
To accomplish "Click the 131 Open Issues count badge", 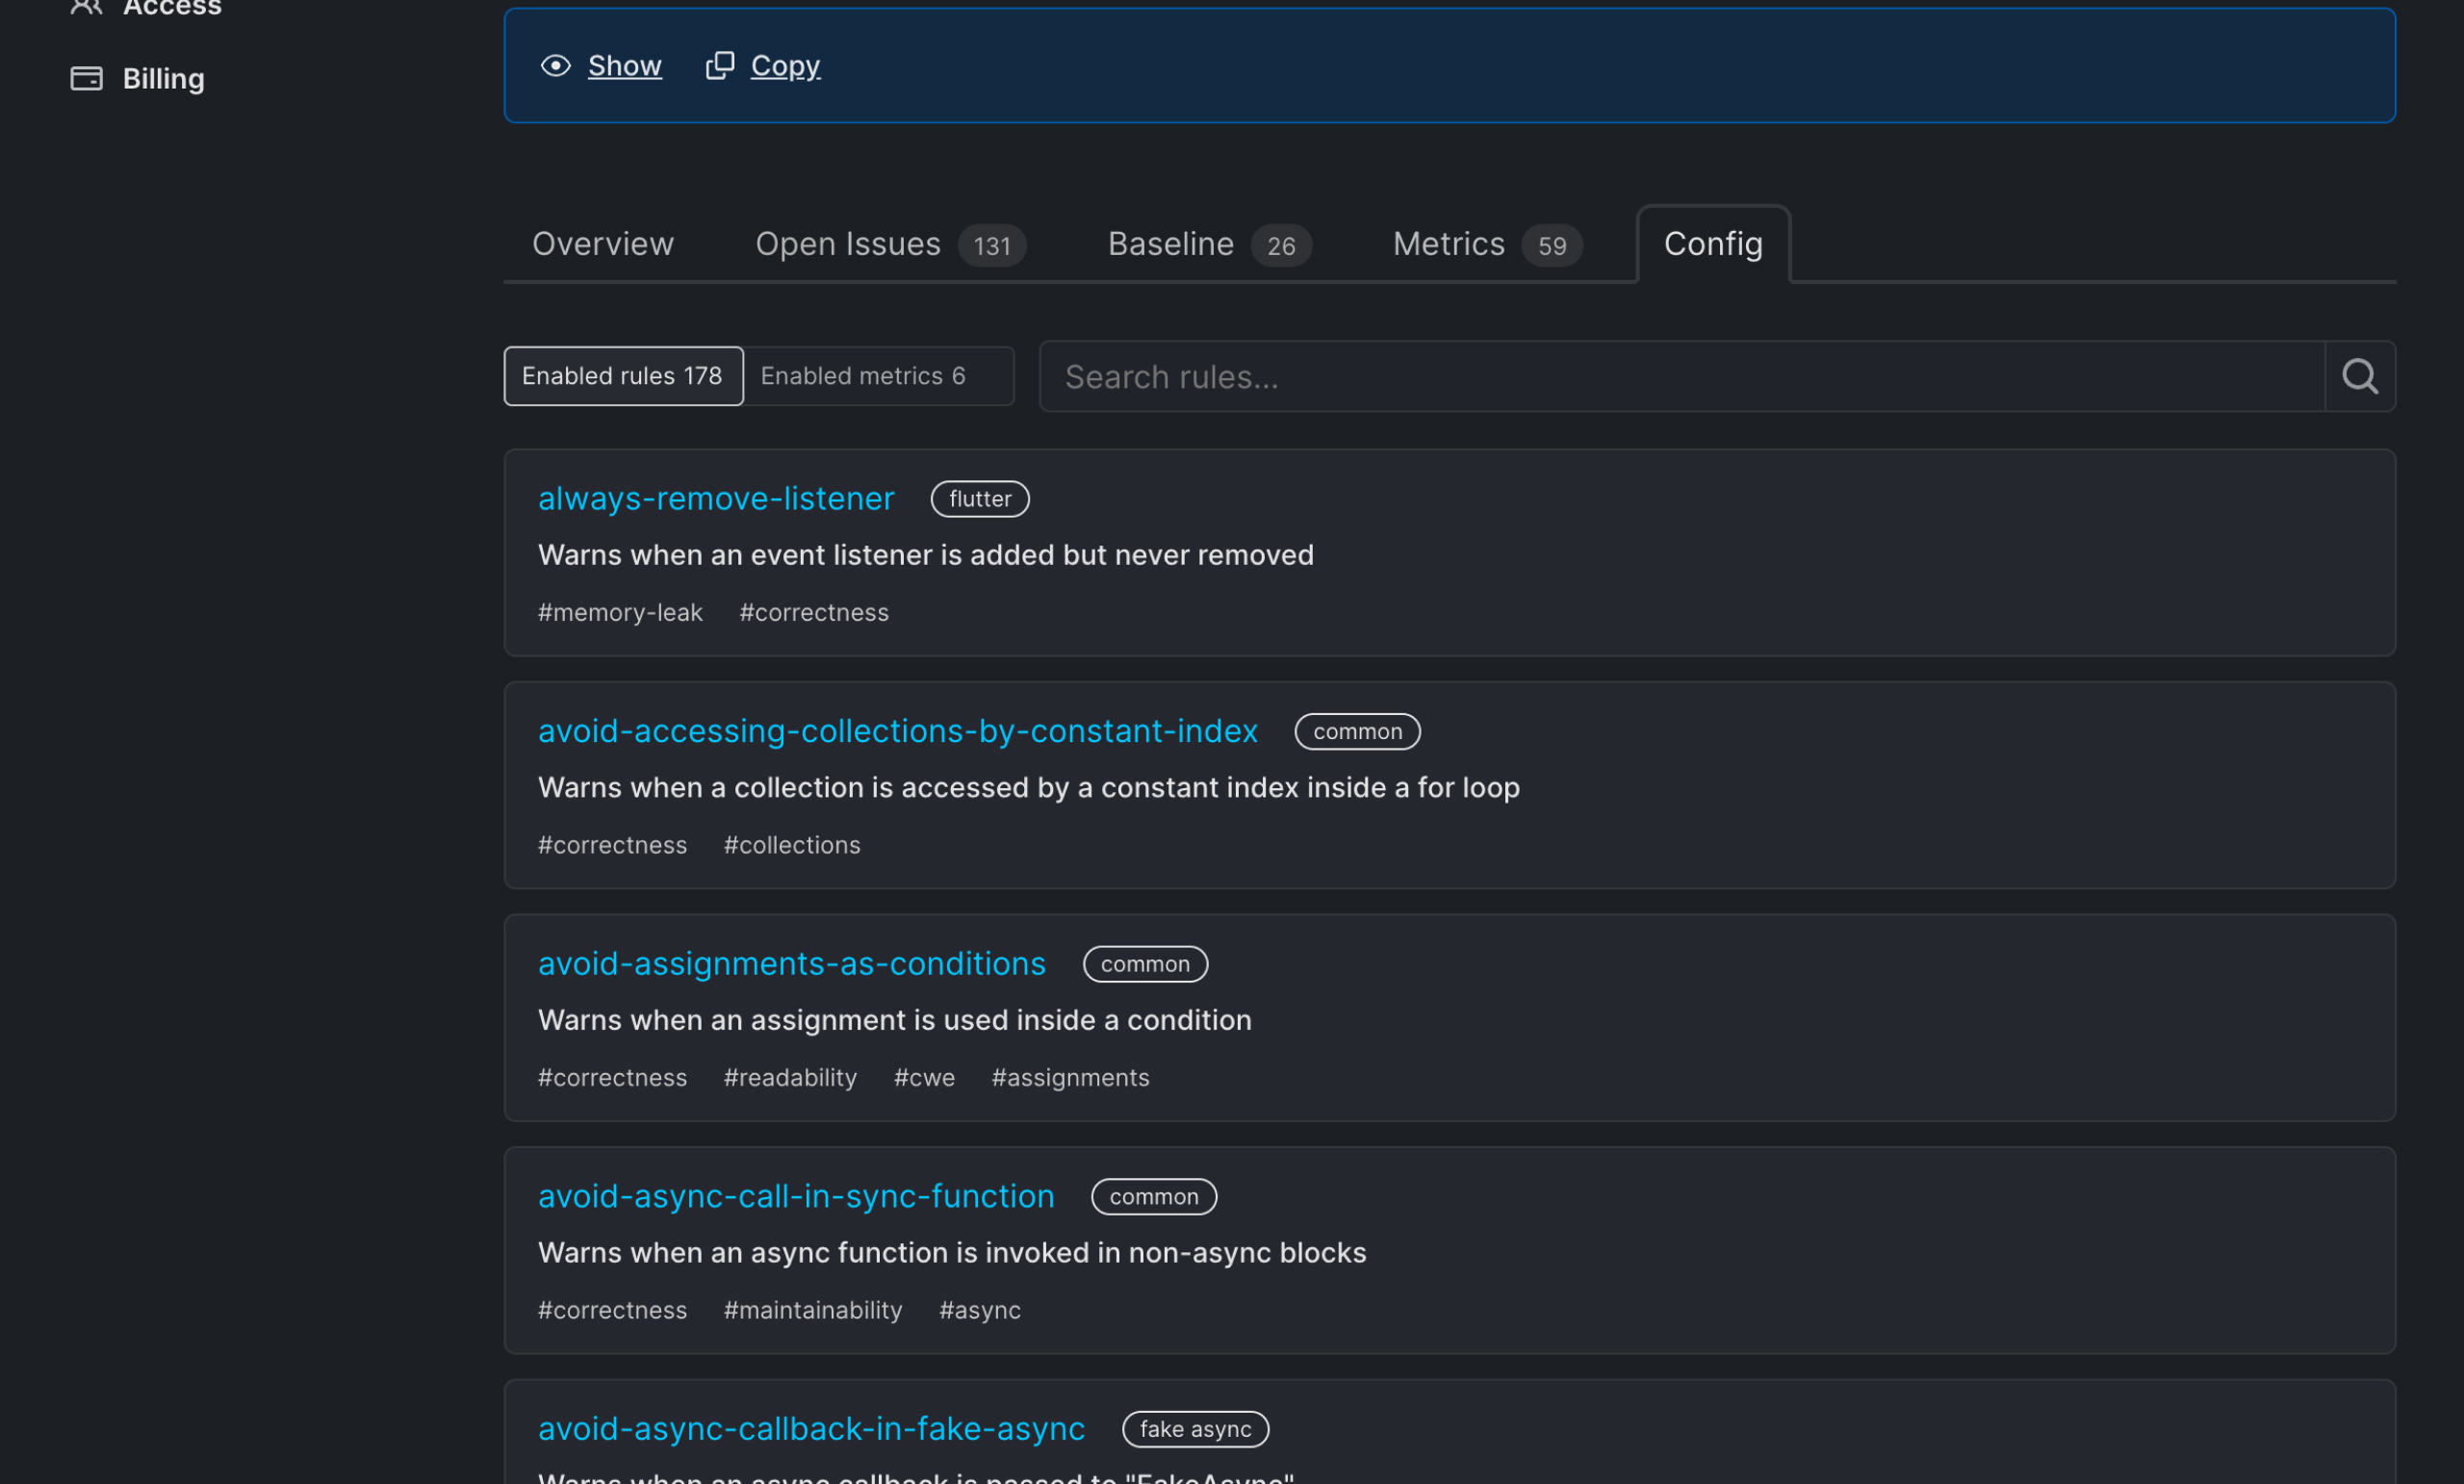I will click(x=992, y=246).
